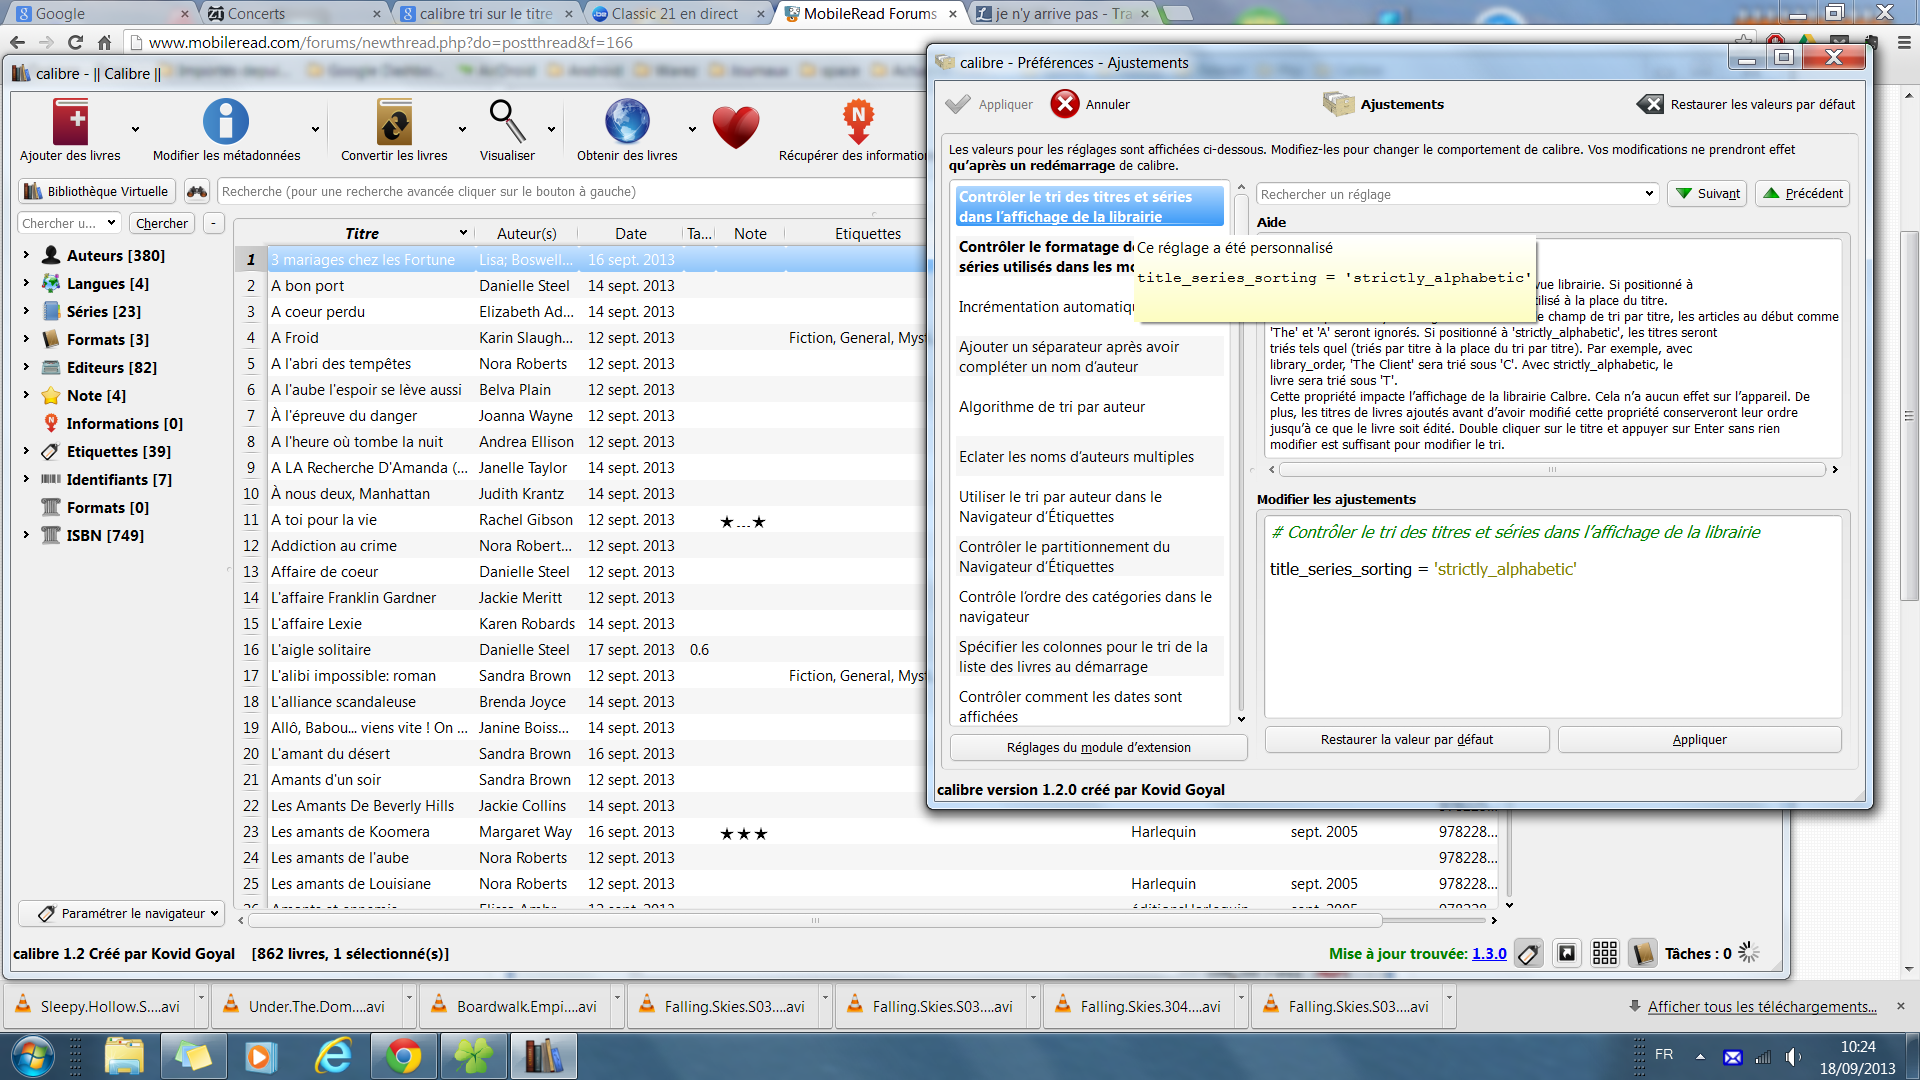Image resolution: width=1920 pixels, height=1080 pixels.
Task: Toggle the tag browser icon in status bar
Action: click(x=1528, y=954)
